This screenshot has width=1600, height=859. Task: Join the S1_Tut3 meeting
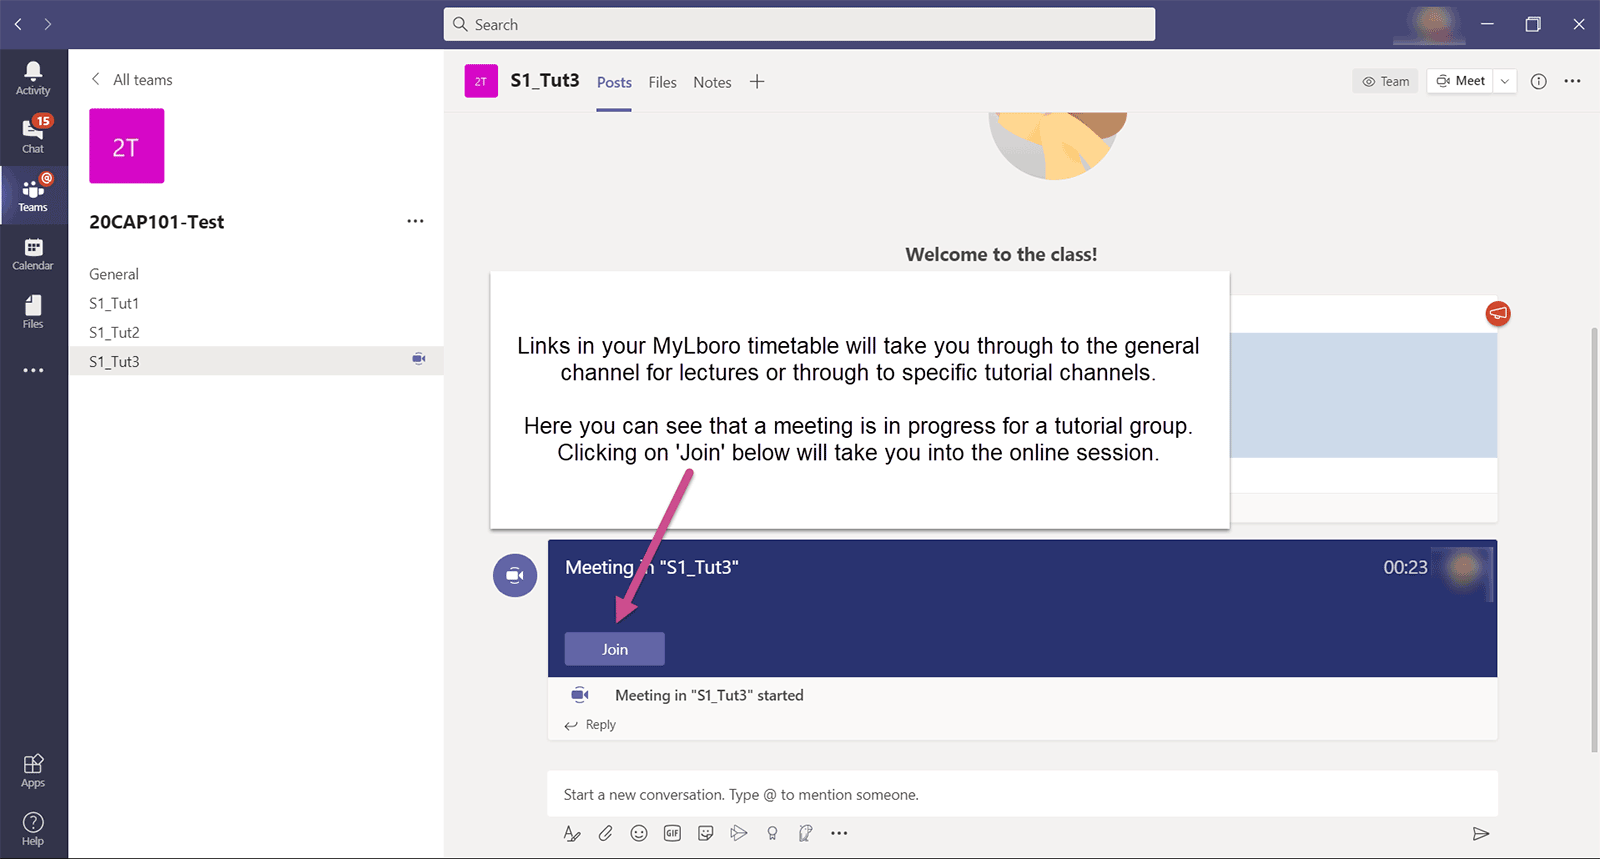[614, 649]
